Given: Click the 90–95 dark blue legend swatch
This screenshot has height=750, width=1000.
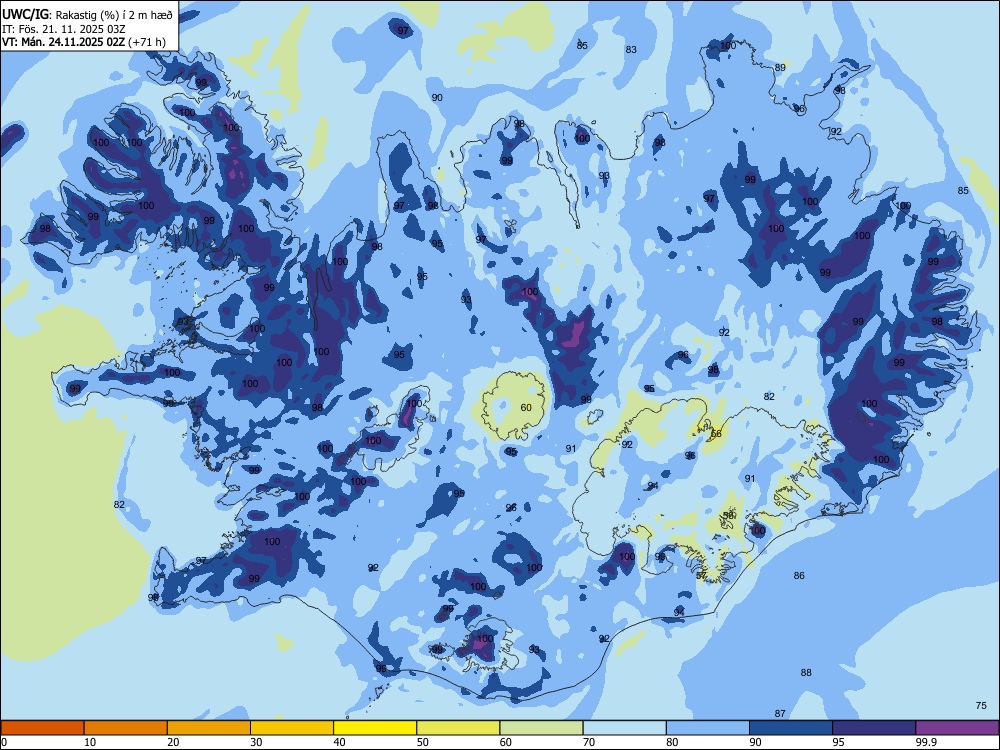Looking at the screenshot, I should [791, 728].
